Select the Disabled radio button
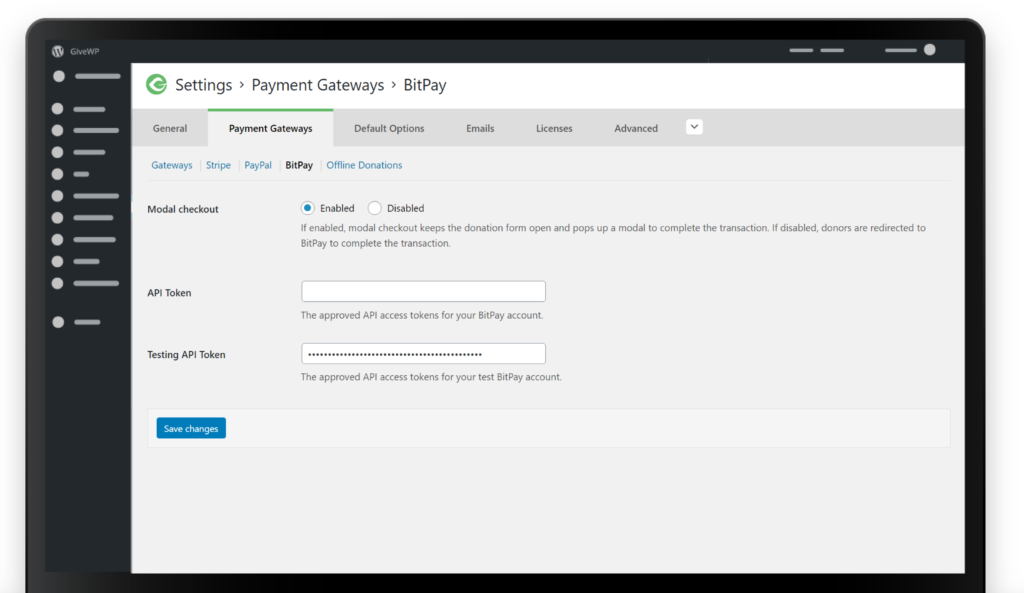This screenshot has width=1024, height=593. pos(374,208)
